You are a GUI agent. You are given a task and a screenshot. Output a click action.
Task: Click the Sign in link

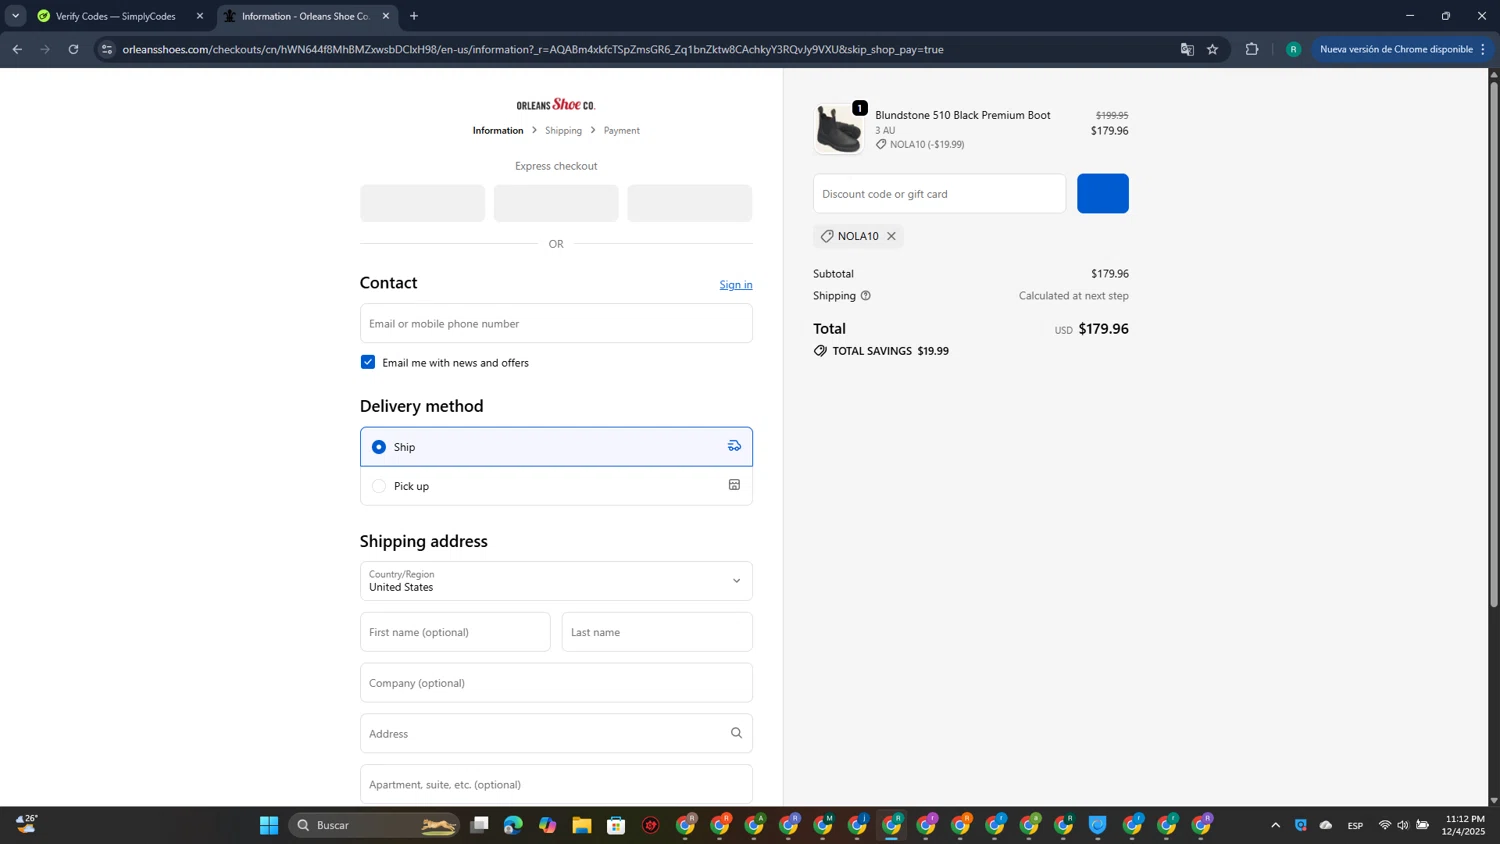tap(735, 285)
